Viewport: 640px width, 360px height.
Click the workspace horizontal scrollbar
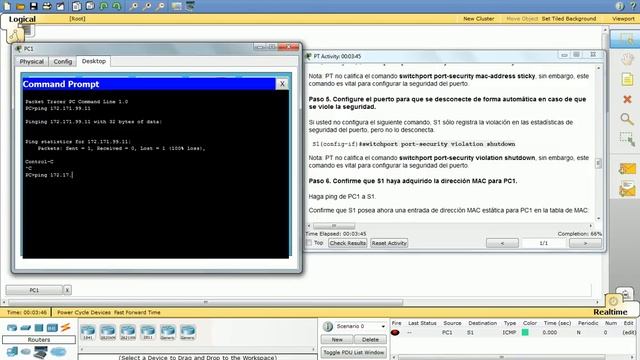206,302
